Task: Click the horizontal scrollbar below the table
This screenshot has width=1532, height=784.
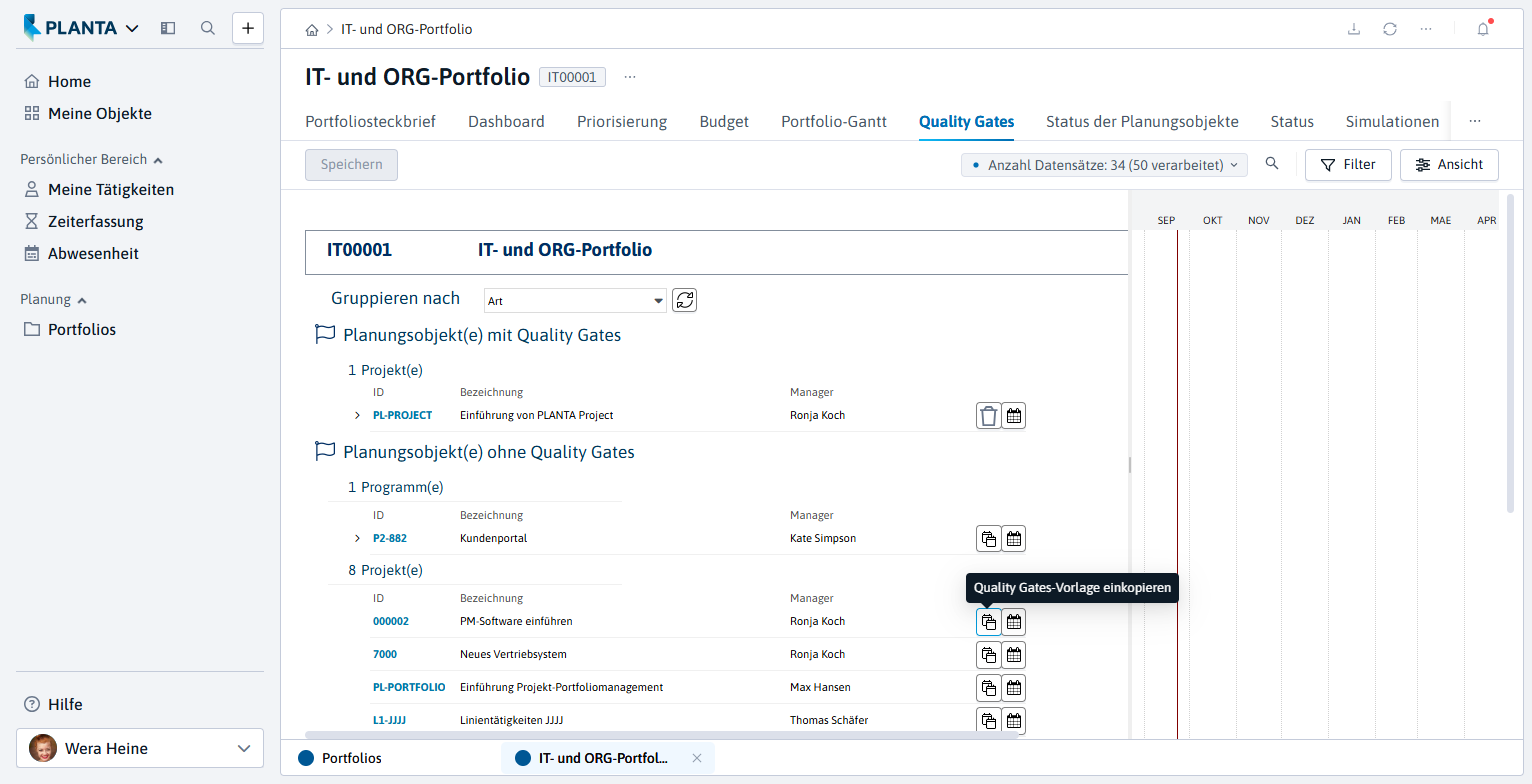Action: pos(661,735)
